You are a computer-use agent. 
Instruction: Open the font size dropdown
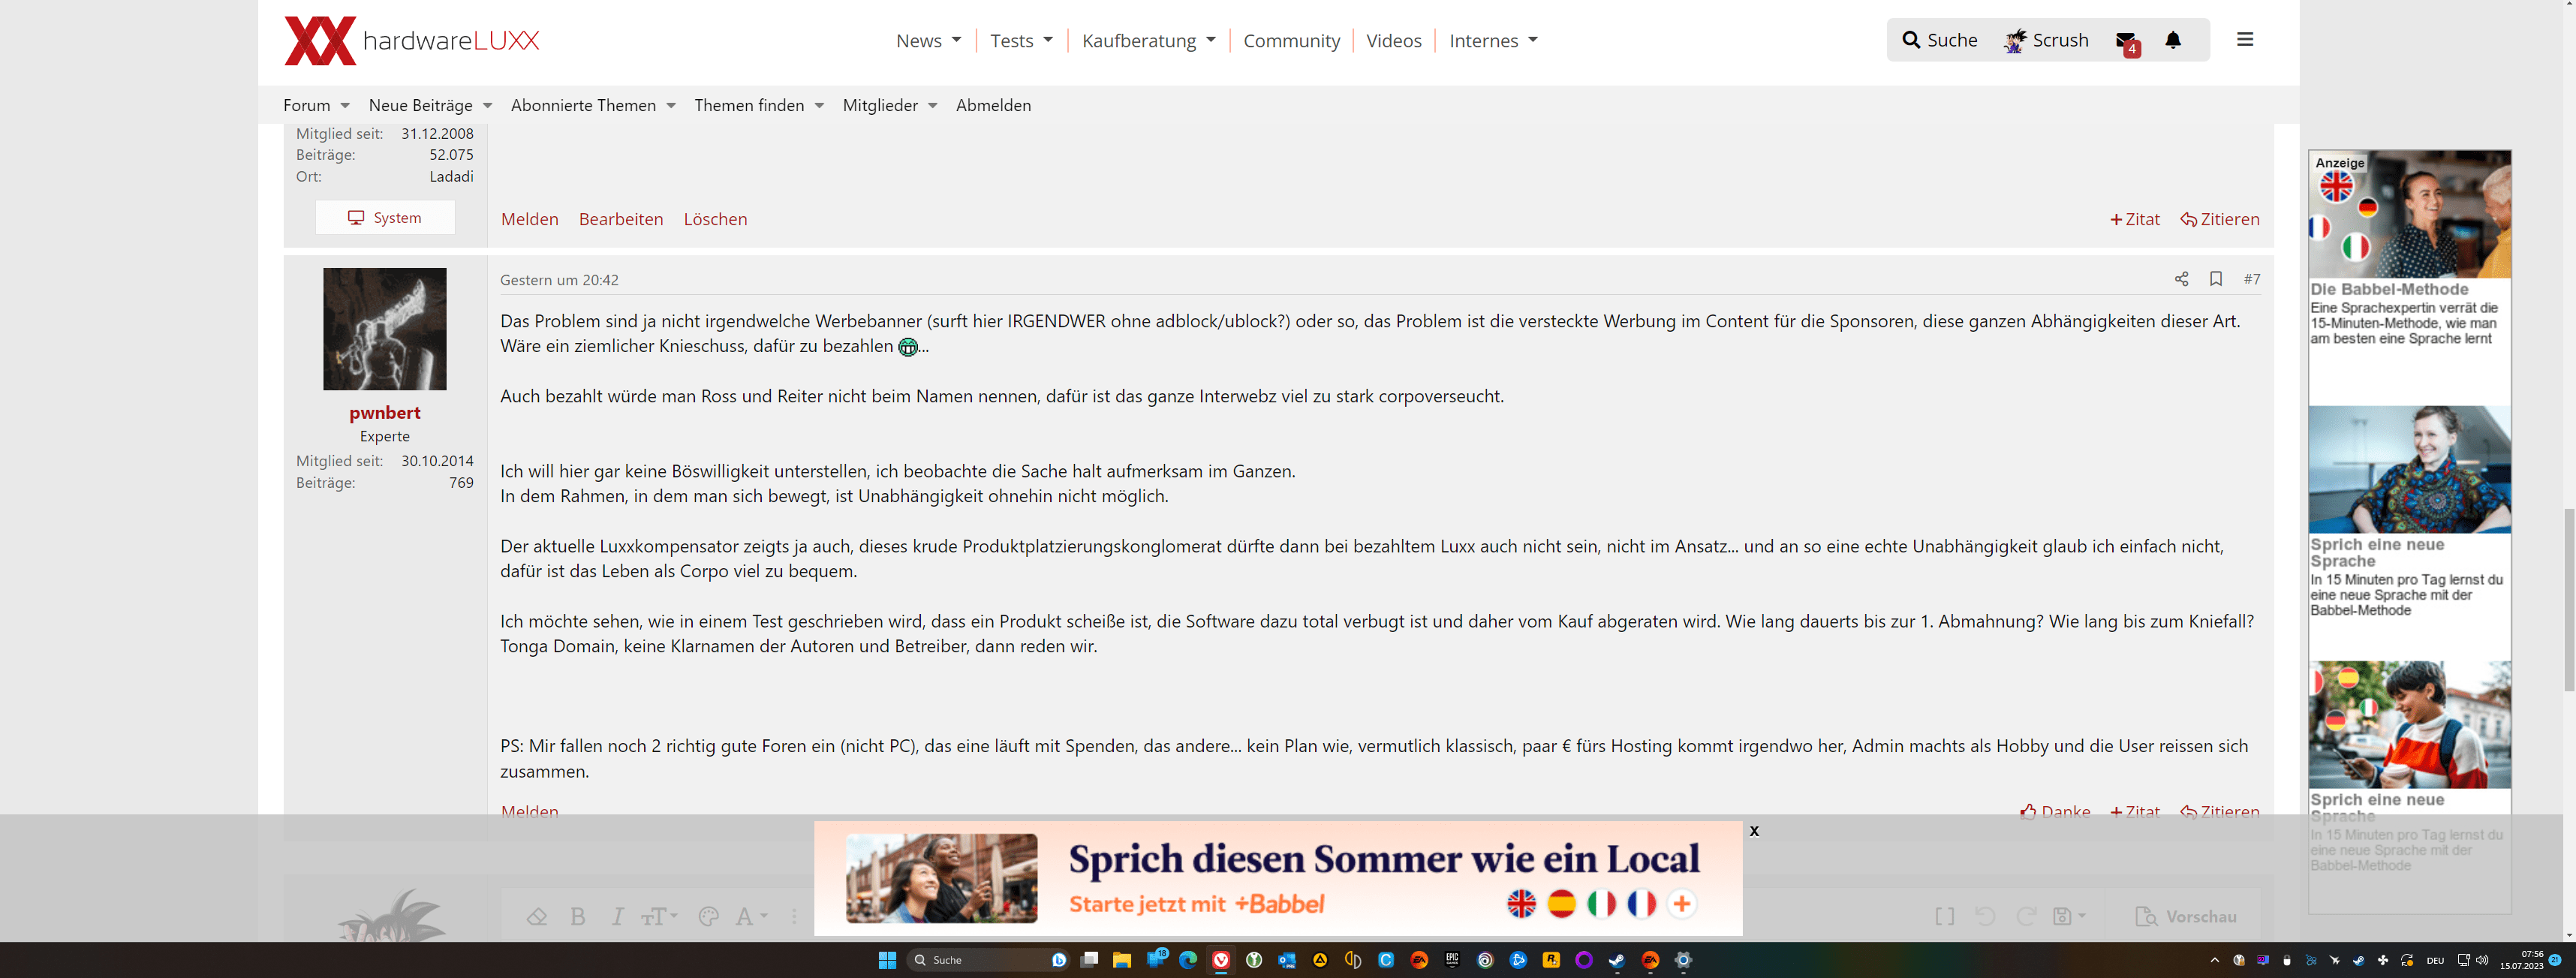pyautogui.click(x=659, y=916)
